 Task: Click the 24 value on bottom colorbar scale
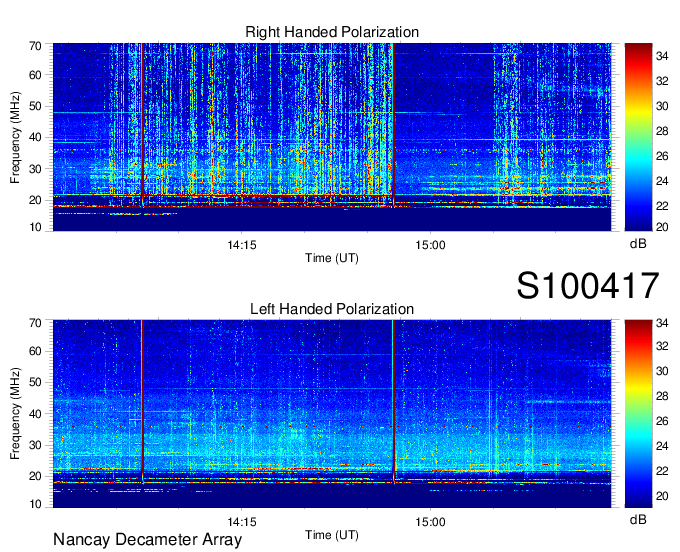662,446
